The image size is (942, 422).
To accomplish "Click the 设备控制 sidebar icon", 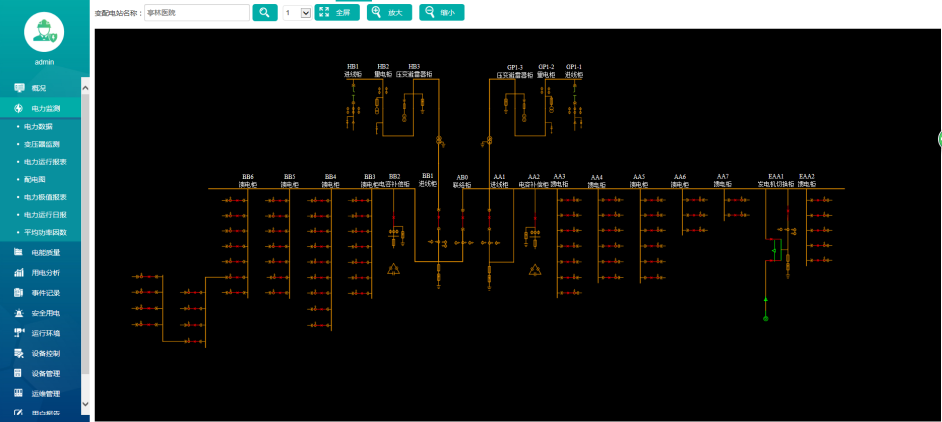I will coord(19,353).
